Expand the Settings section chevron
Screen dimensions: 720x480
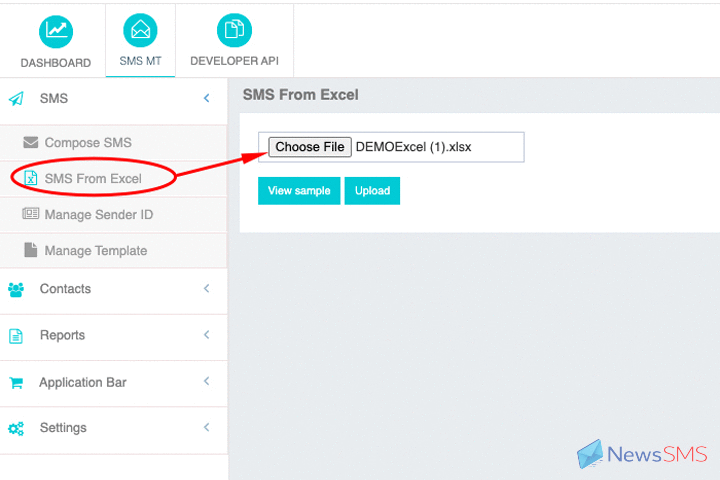tap(207, 428)
